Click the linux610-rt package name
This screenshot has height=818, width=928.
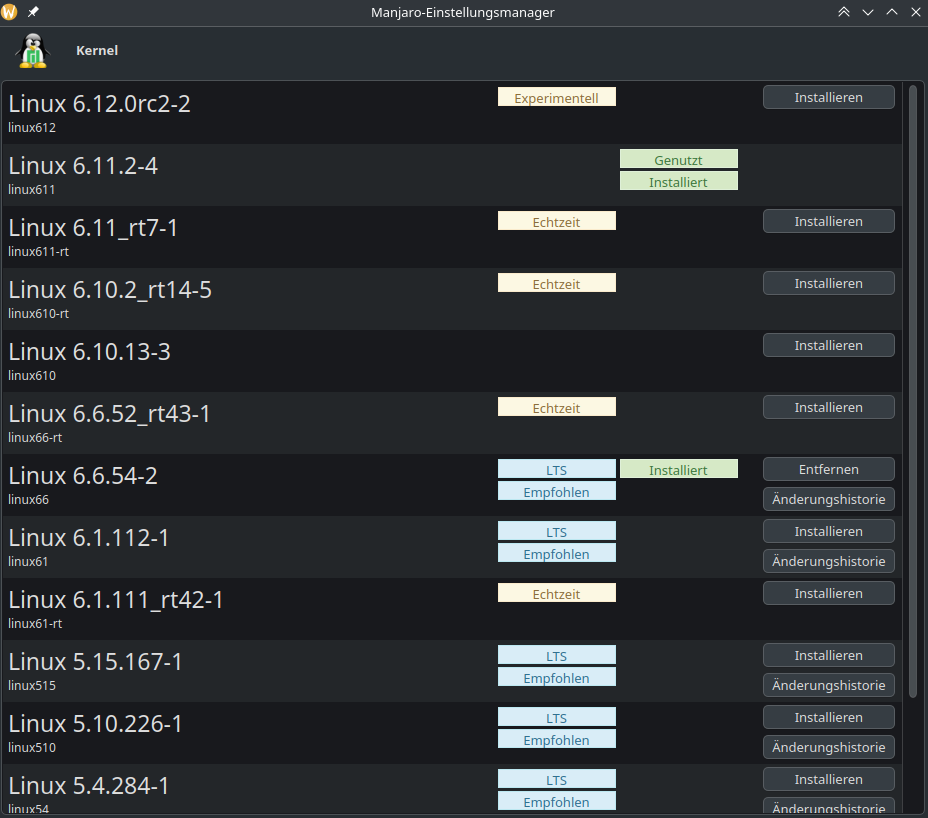pos(38,314)
